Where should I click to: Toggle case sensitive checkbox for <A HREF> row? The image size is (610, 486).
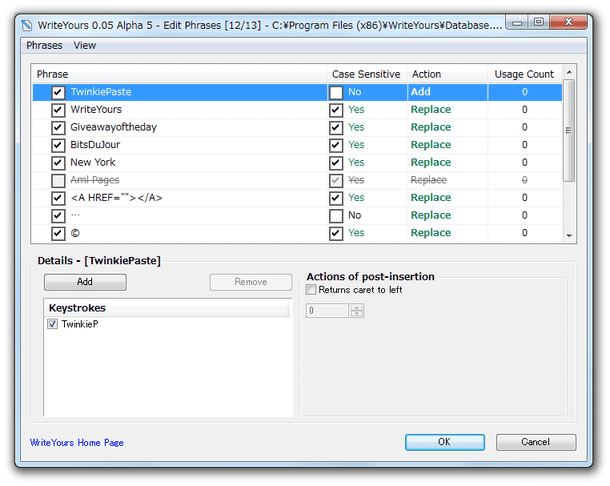pyautogui.click(x=336, y=198)
